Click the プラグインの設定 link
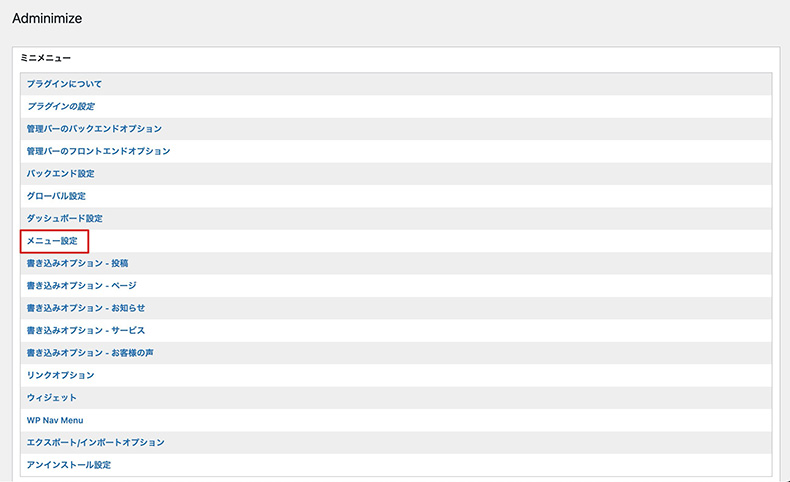Image resolution: width=790 pixels, height=482 pixels. tap(61, 106)
